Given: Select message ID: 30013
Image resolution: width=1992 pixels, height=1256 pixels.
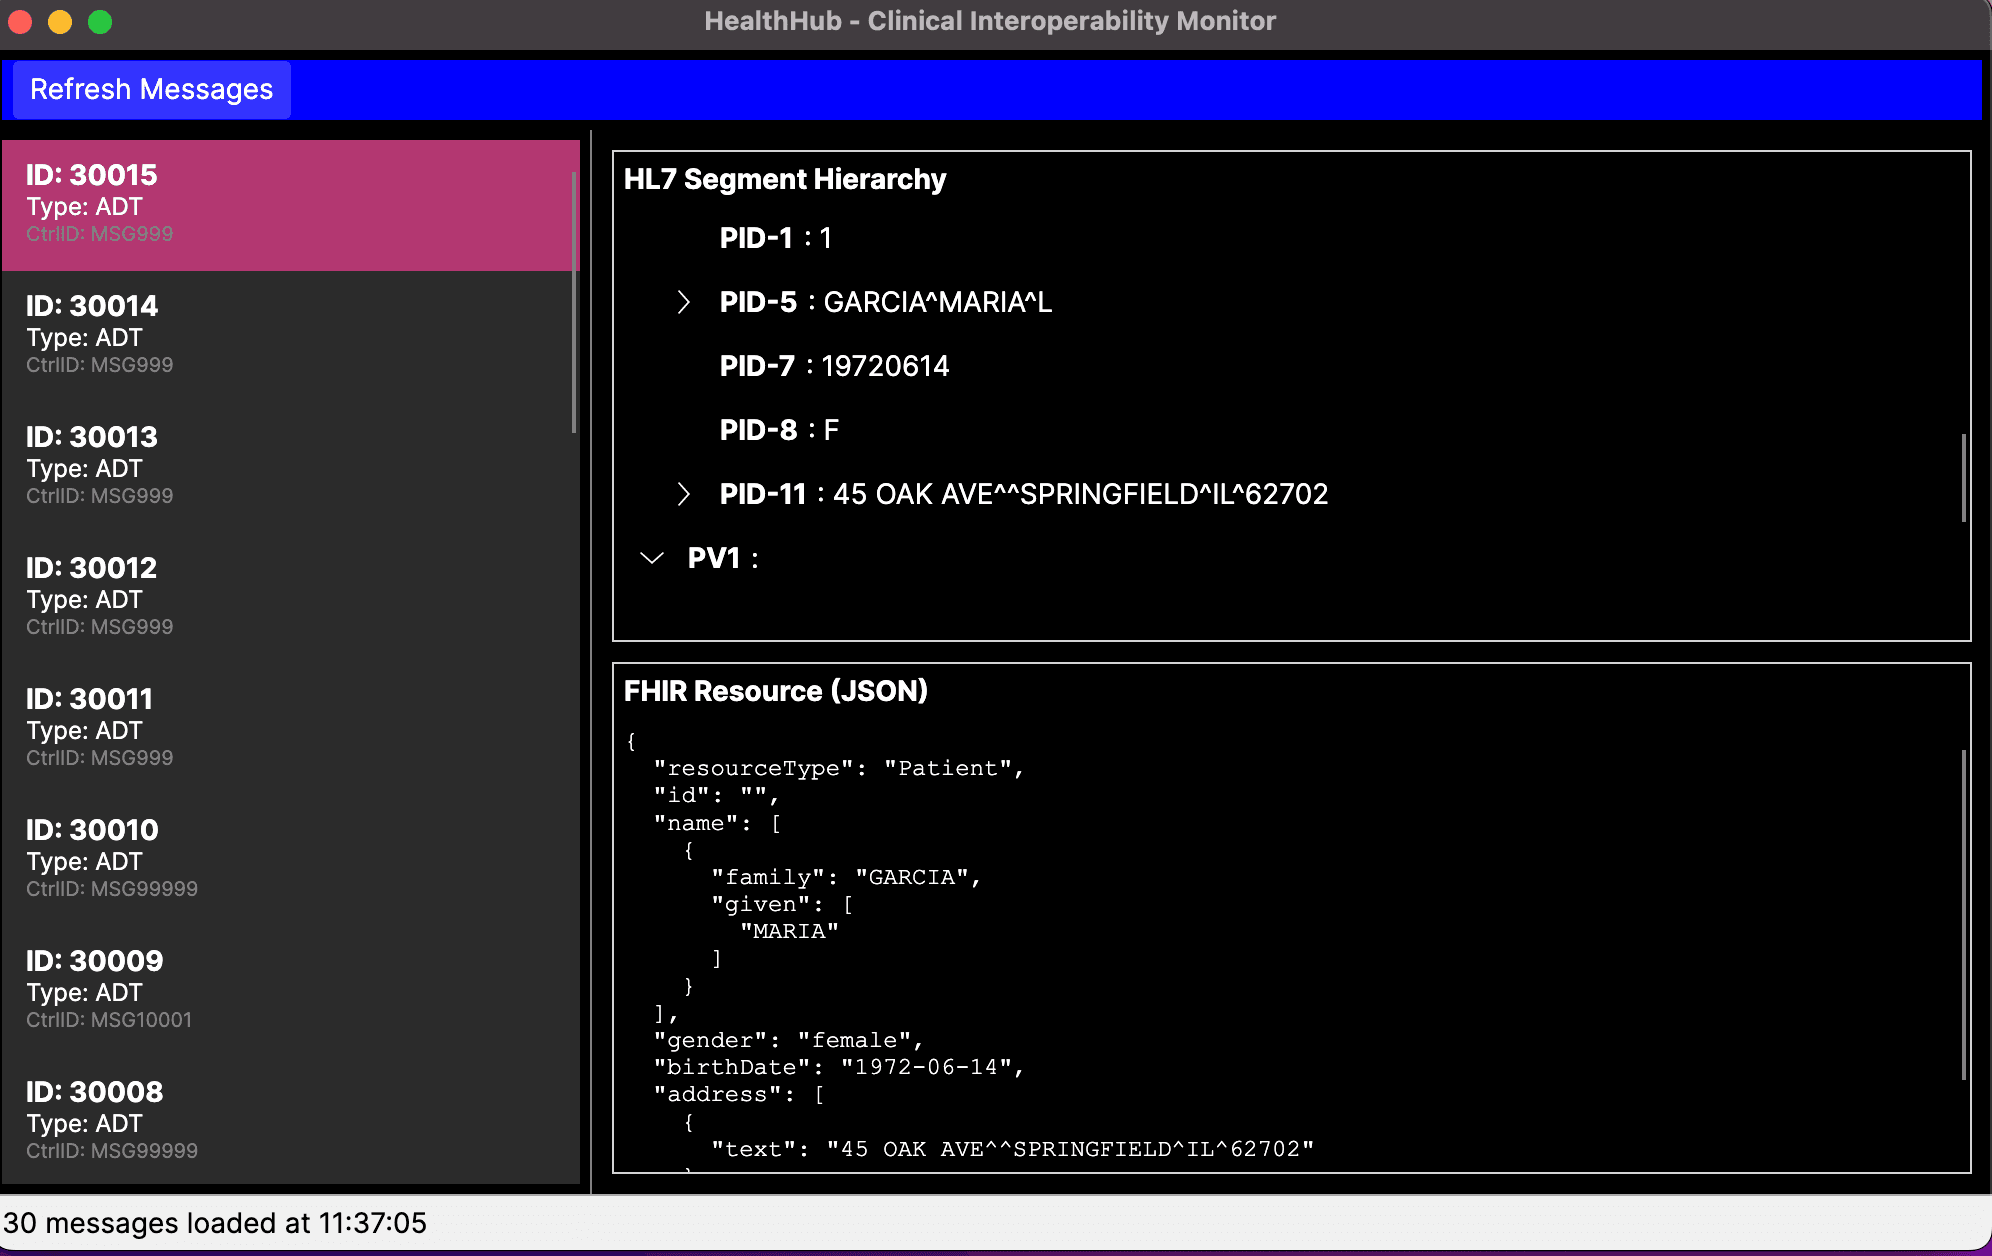Looking at the screenshot, I should point(290,467).
